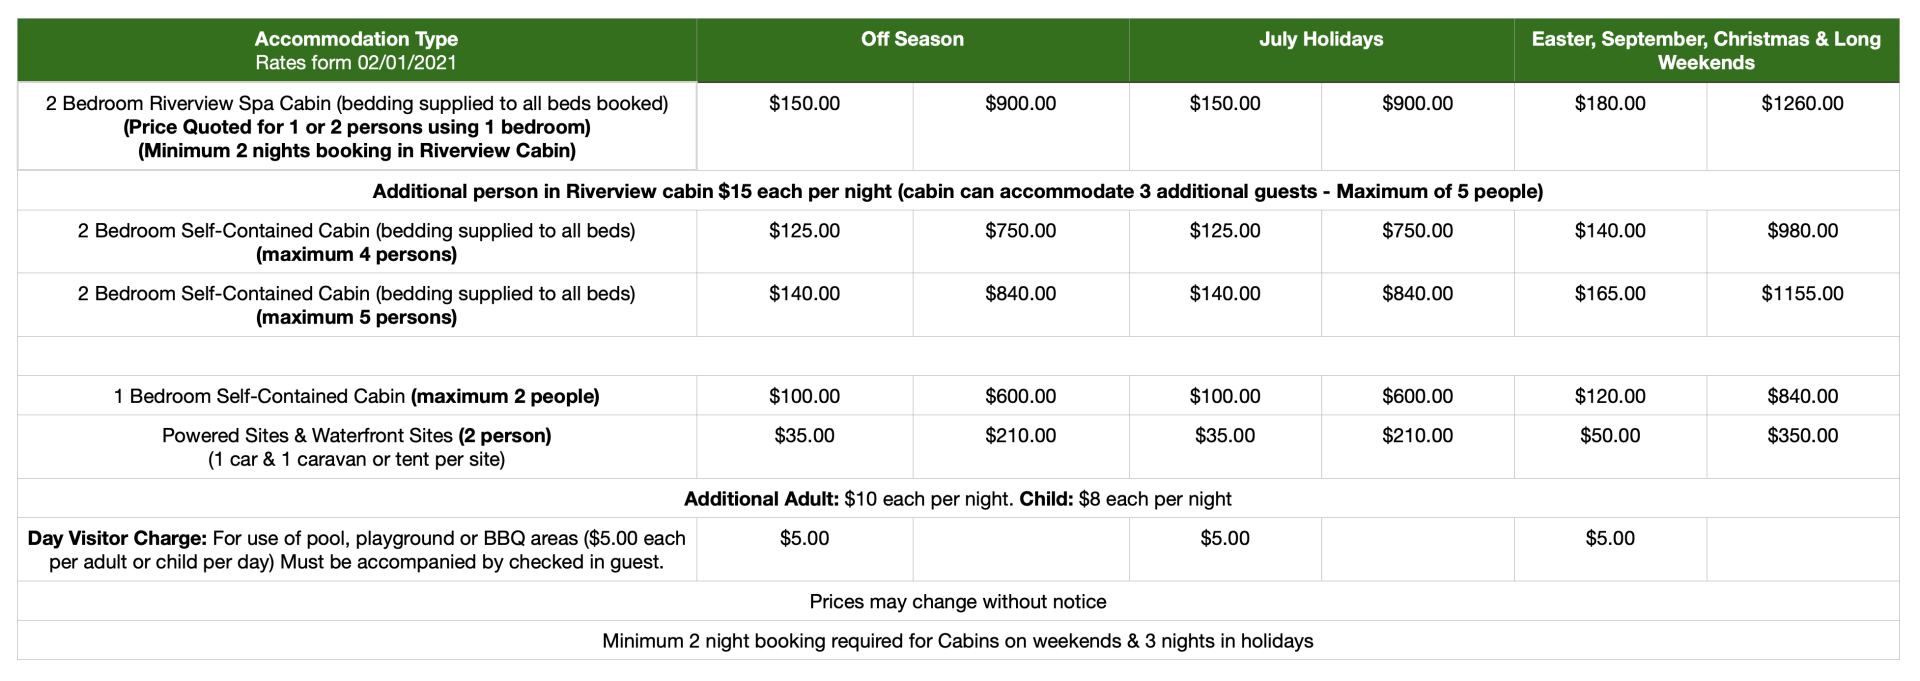The width and height of the screenshot is (1920, 681).
Task: Click the additional person Riverview cabin note
Action: [957, 191]
